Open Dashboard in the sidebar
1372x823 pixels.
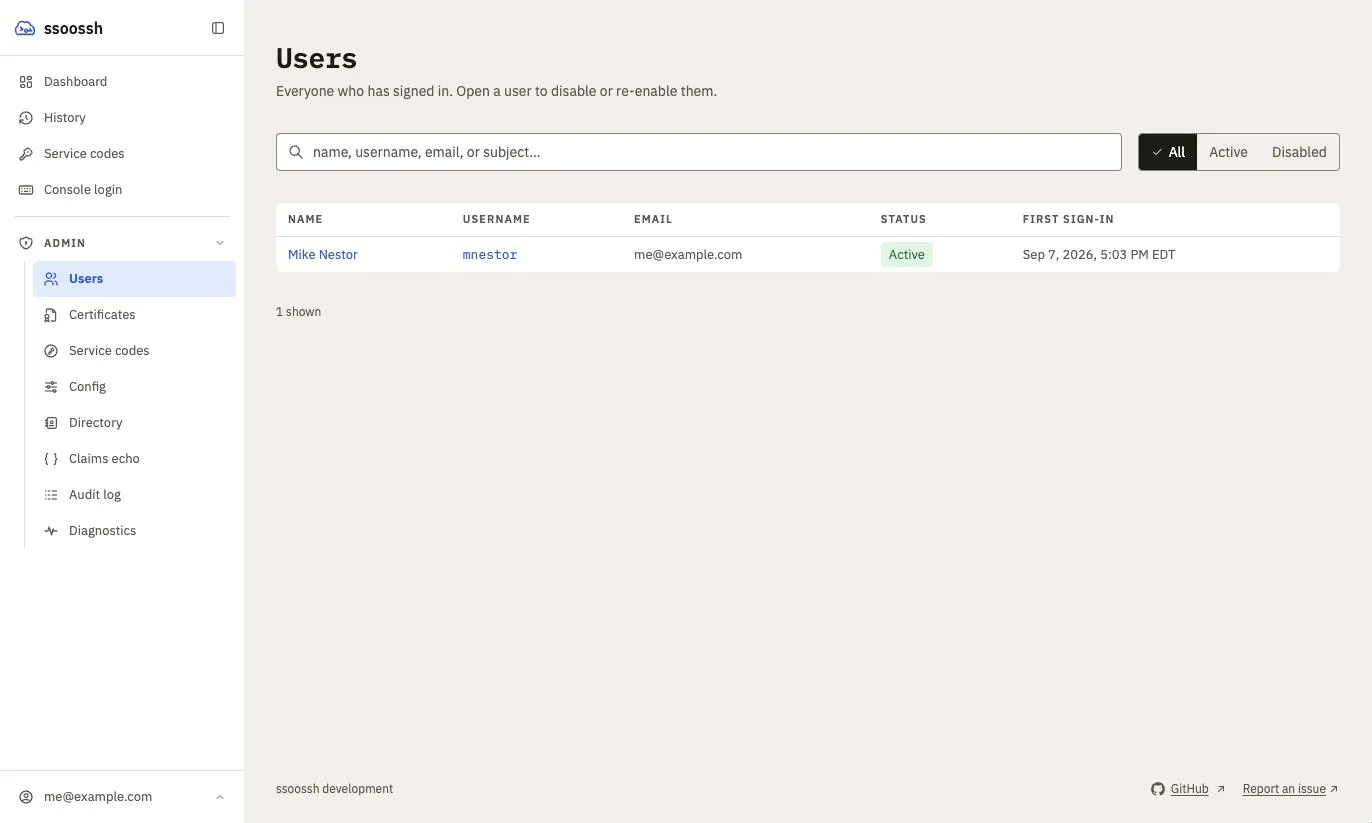(122, 82)
